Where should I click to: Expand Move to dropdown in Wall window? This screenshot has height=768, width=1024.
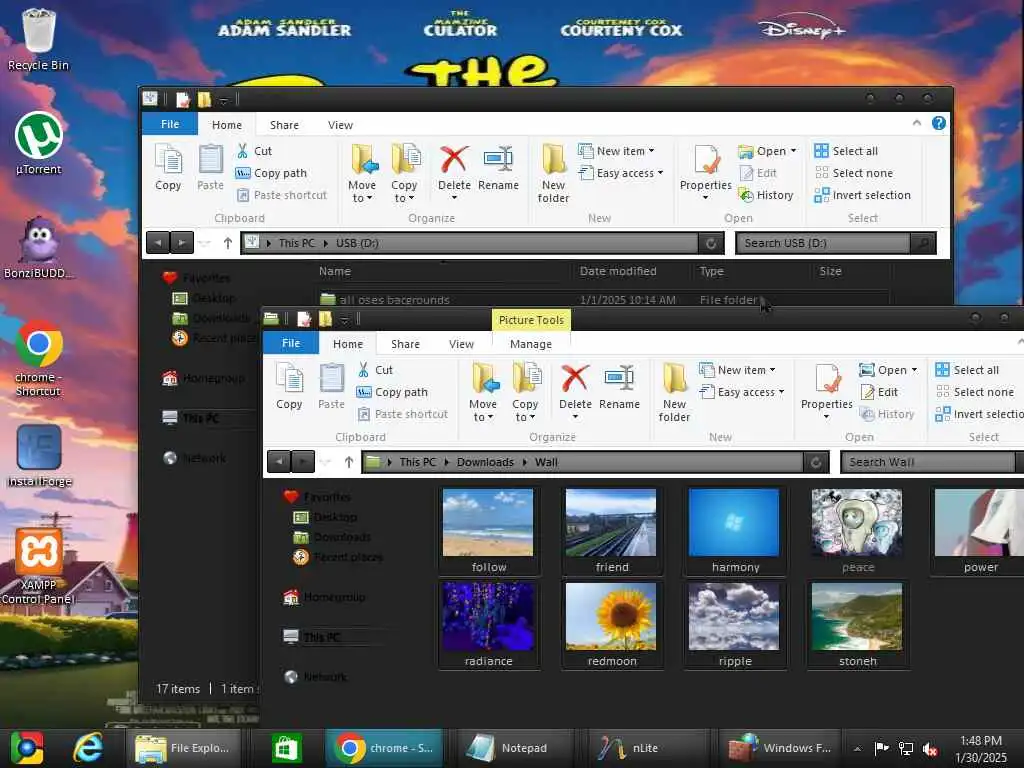(x=483, y=417)
